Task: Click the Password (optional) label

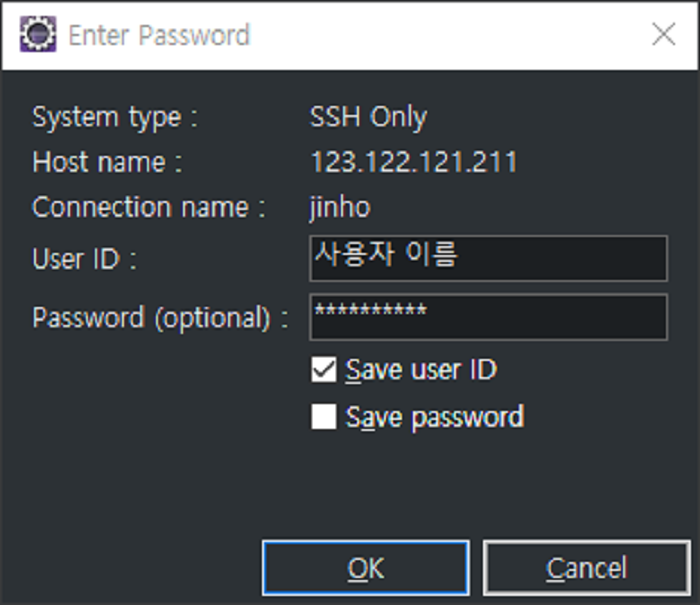Action: [160, 318]
